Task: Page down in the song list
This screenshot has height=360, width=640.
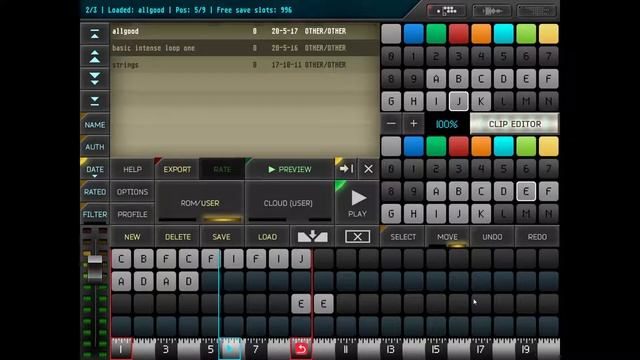Action: 95,79
